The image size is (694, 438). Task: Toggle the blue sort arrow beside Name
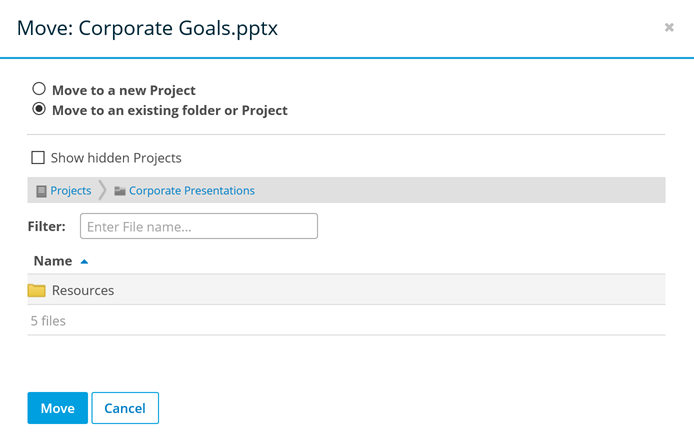(x=84, y=261)
